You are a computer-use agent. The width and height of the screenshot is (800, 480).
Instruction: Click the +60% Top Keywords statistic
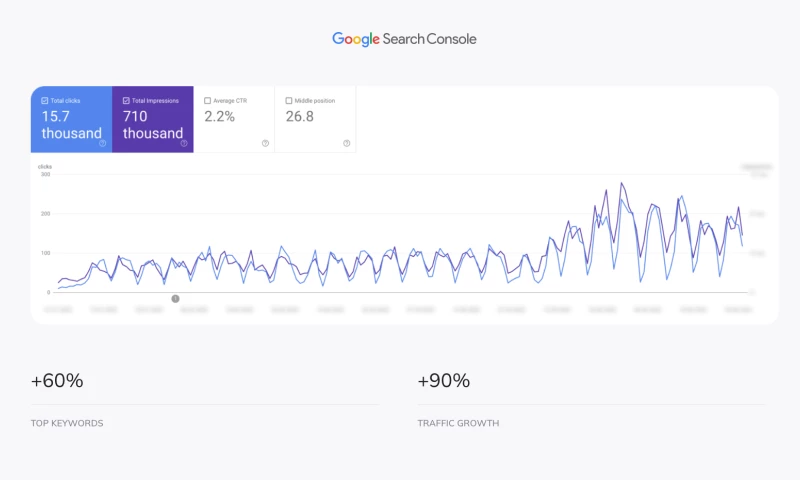tap(57, 380)
